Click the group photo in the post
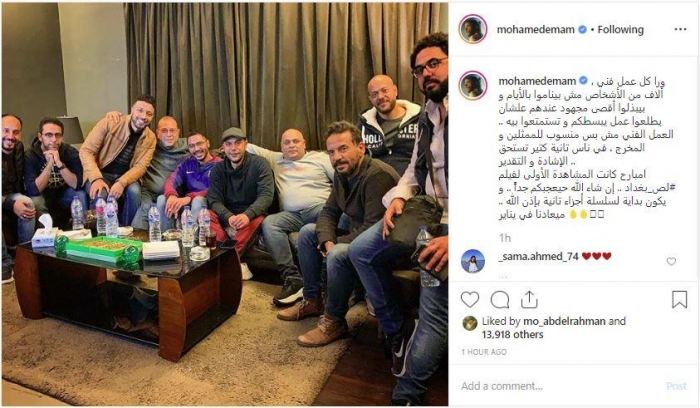The image size is (700, 408). 225,204
